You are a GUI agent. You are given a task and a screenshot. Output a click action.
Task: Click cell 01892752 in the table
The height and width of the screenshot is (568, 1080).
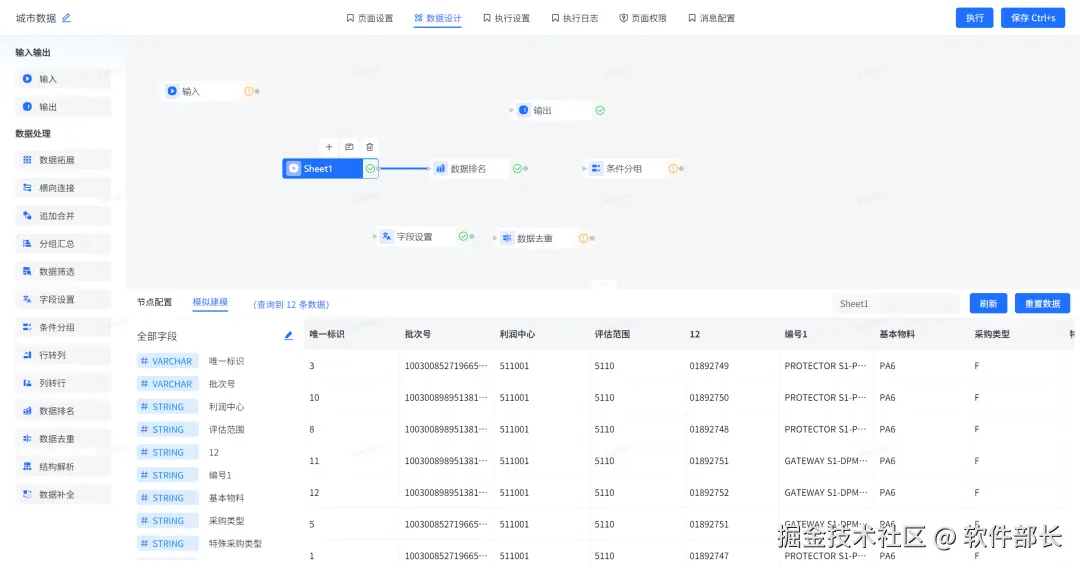tap(709, 492)
